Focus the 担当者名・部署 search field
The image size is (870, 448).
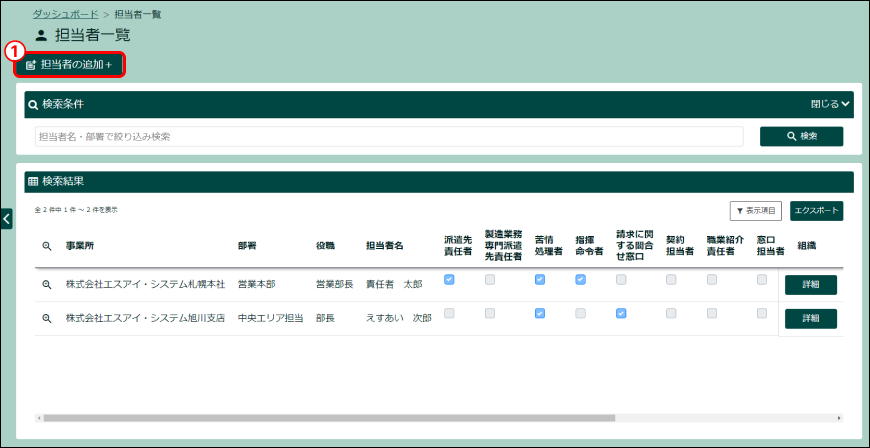pos(389,137)
